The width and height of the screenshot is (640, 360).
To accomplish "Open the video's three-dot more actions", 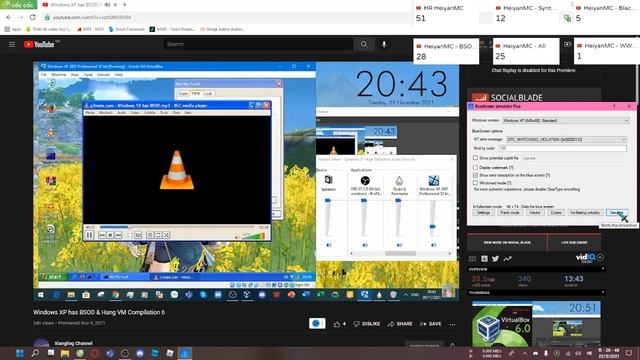I will (452, 324).
